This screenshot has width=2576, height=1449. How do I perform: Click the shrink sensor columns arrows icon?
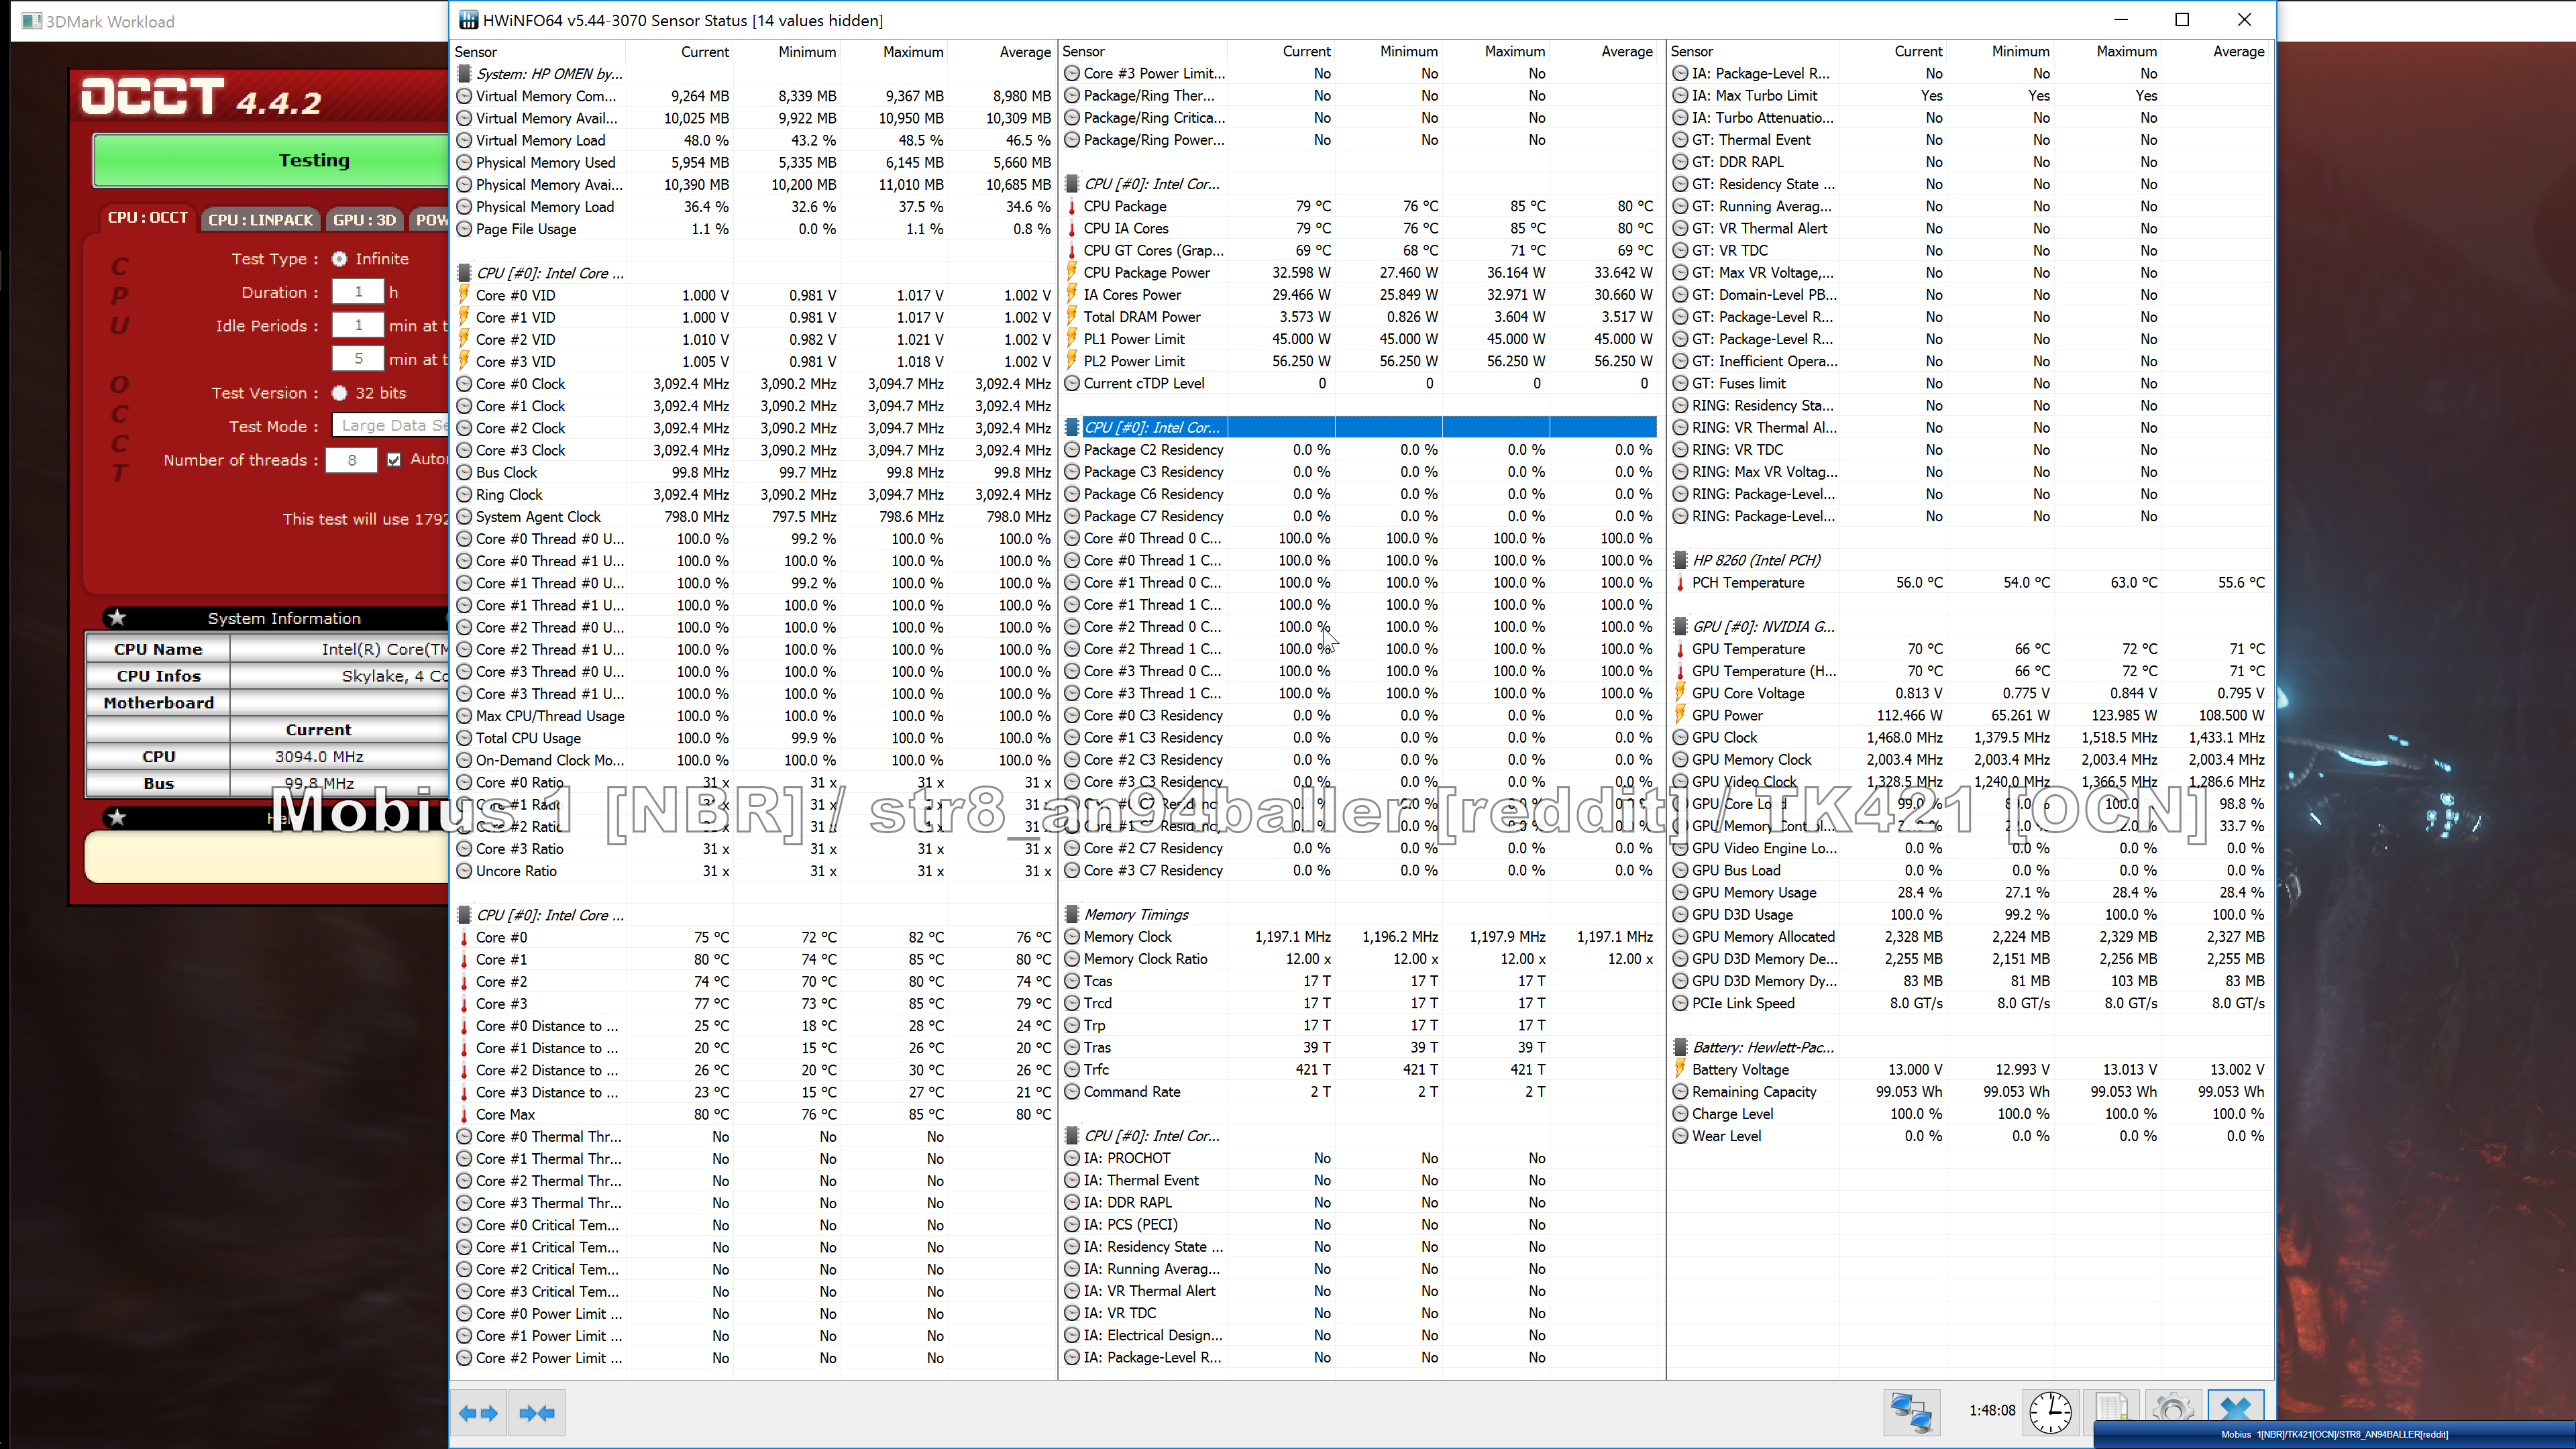coord(538,1412)
